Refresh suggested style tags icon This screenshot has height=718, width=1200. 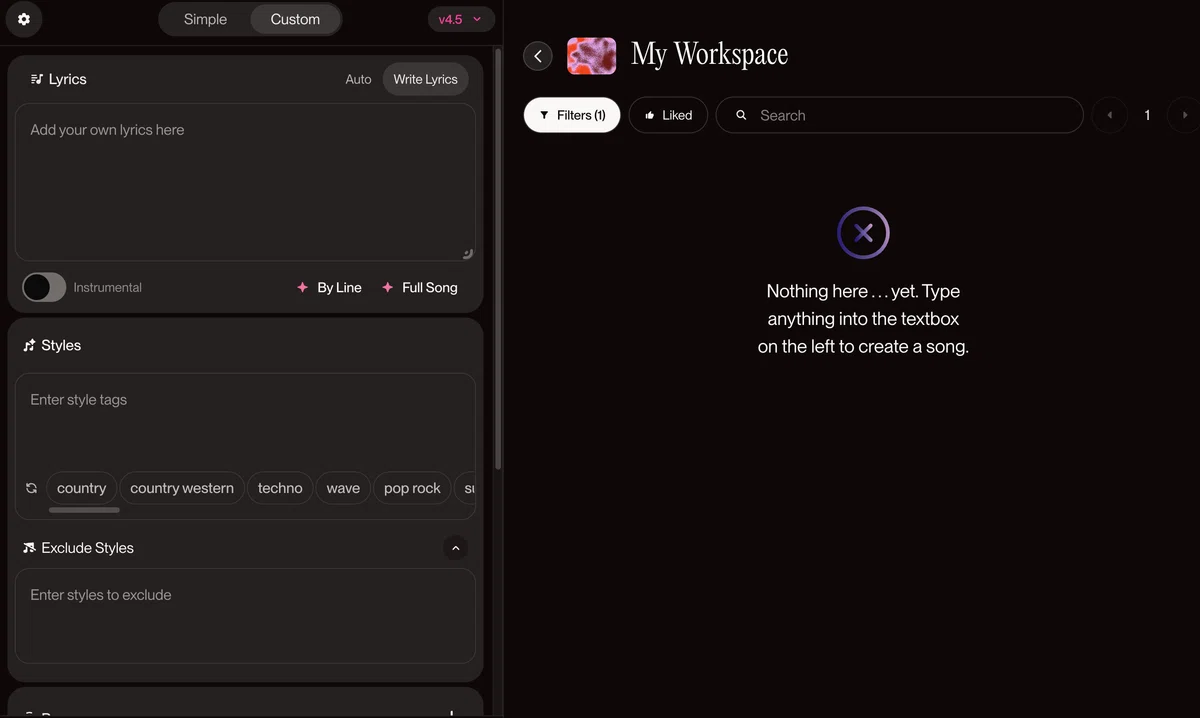click(x=31, y=488)
